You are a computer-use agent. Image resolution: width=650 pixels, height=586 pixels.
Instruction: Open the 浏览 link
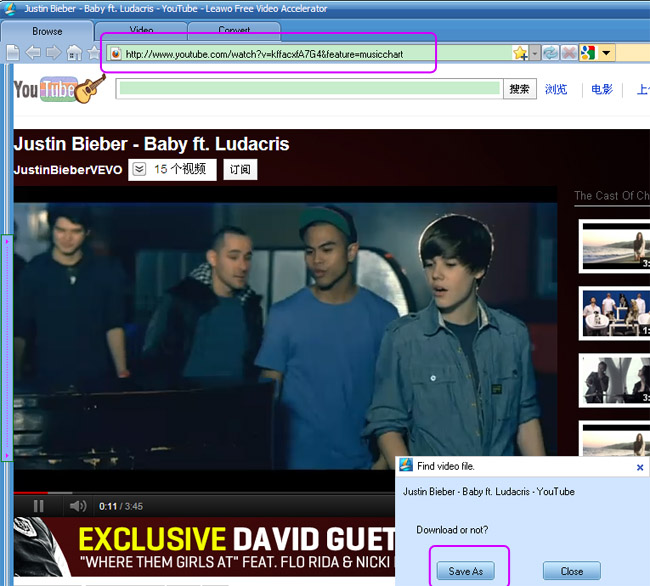click(556, 89)
